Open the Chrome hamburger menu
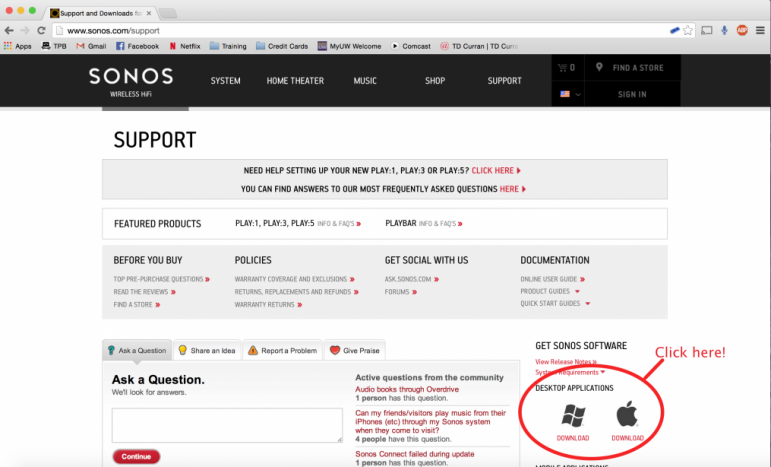 pyautogui.click(x=760, y=30)
